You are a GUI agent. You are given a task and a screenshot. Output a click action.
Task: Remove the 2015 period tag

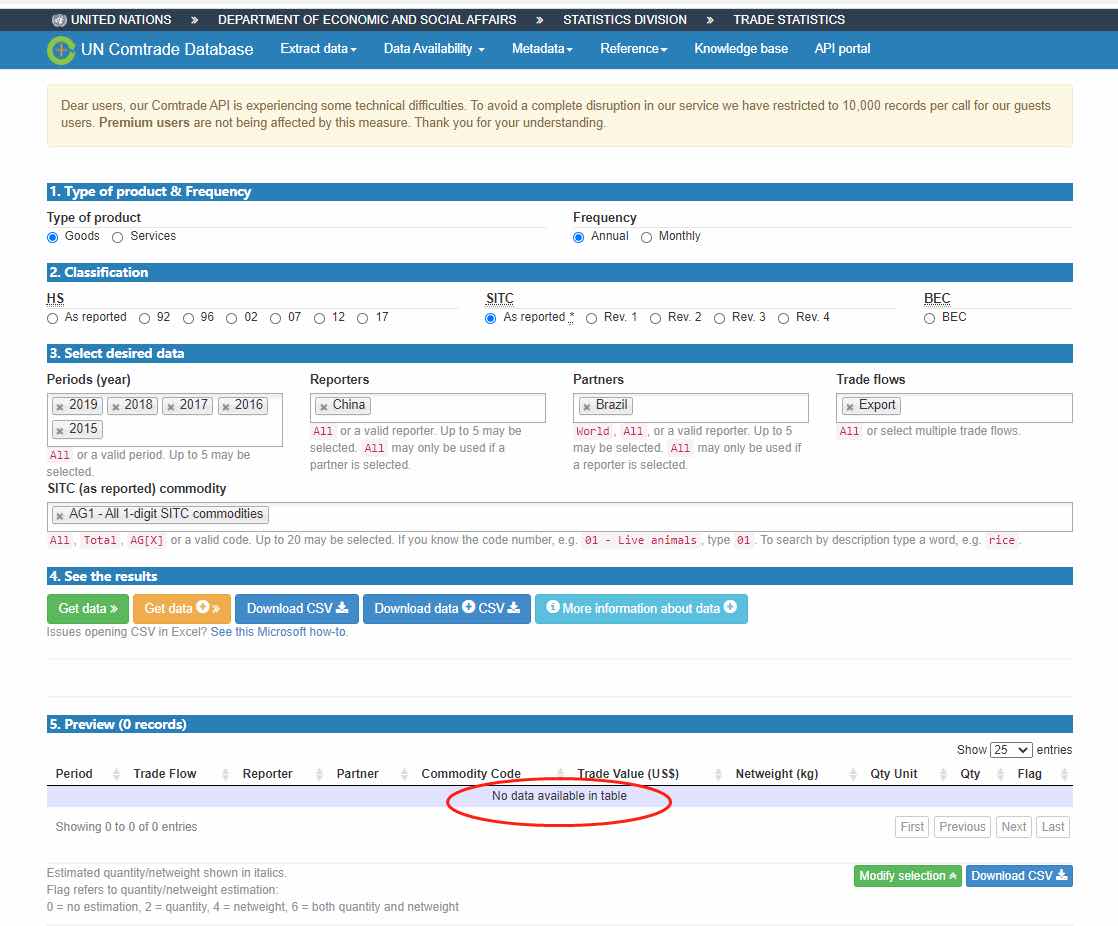60,431
